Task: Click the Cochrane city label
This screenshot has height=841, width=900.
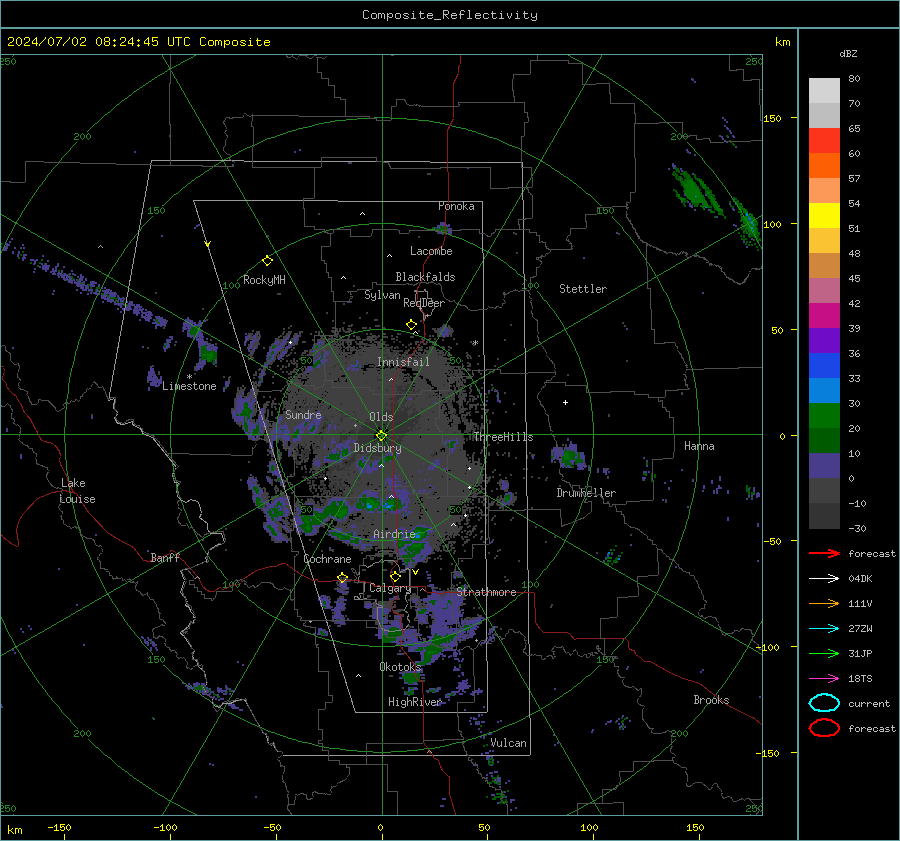Action: tap(327, 559)
